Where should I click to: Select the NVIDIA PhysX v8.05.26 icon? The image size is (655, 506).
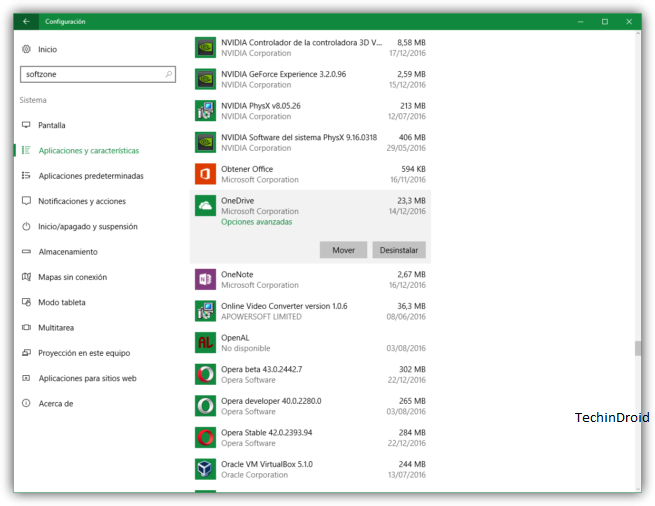[x=205, y=110]
